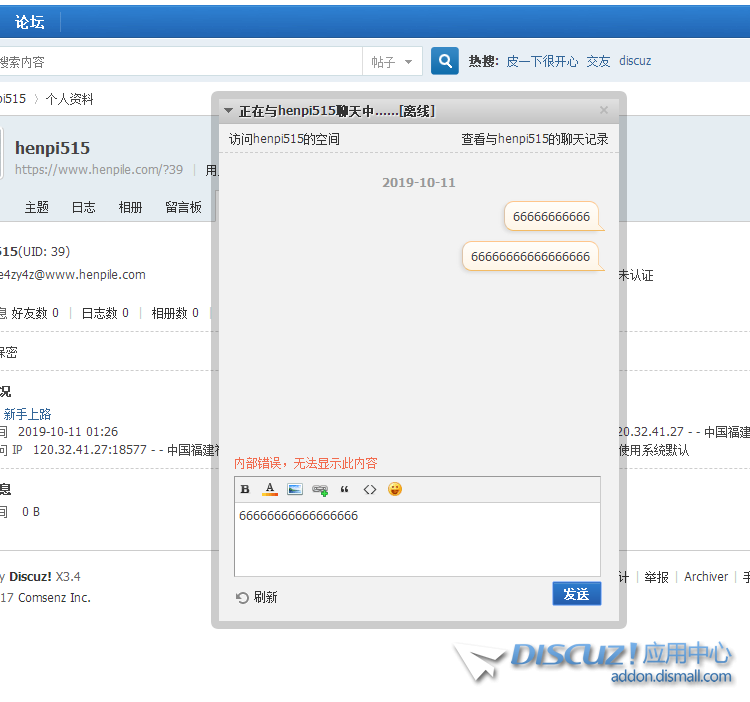Click inside the chat message text area
The image size is (750, 702).
[417, 540]
